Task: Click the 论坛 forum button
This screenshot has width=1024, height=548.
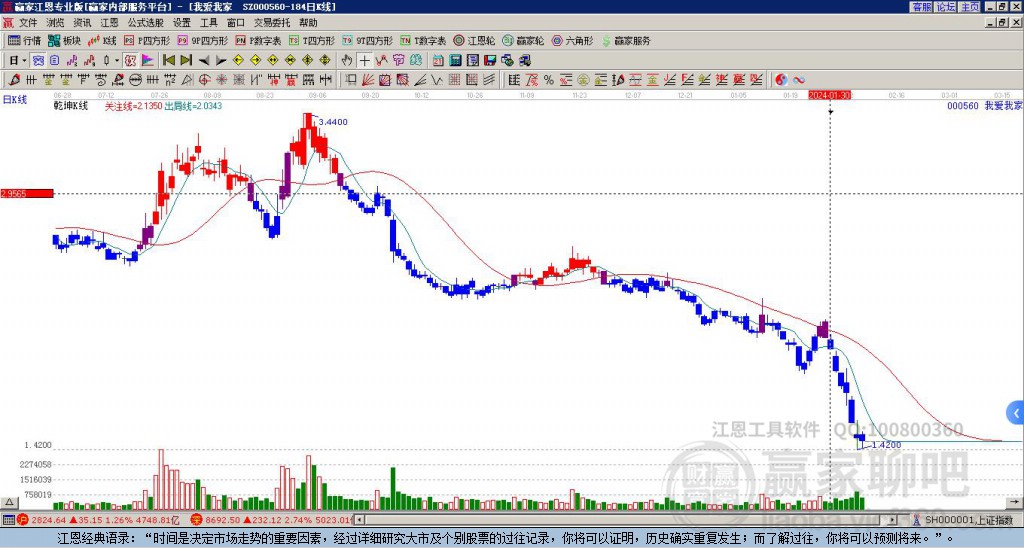Action: [946, 7]
